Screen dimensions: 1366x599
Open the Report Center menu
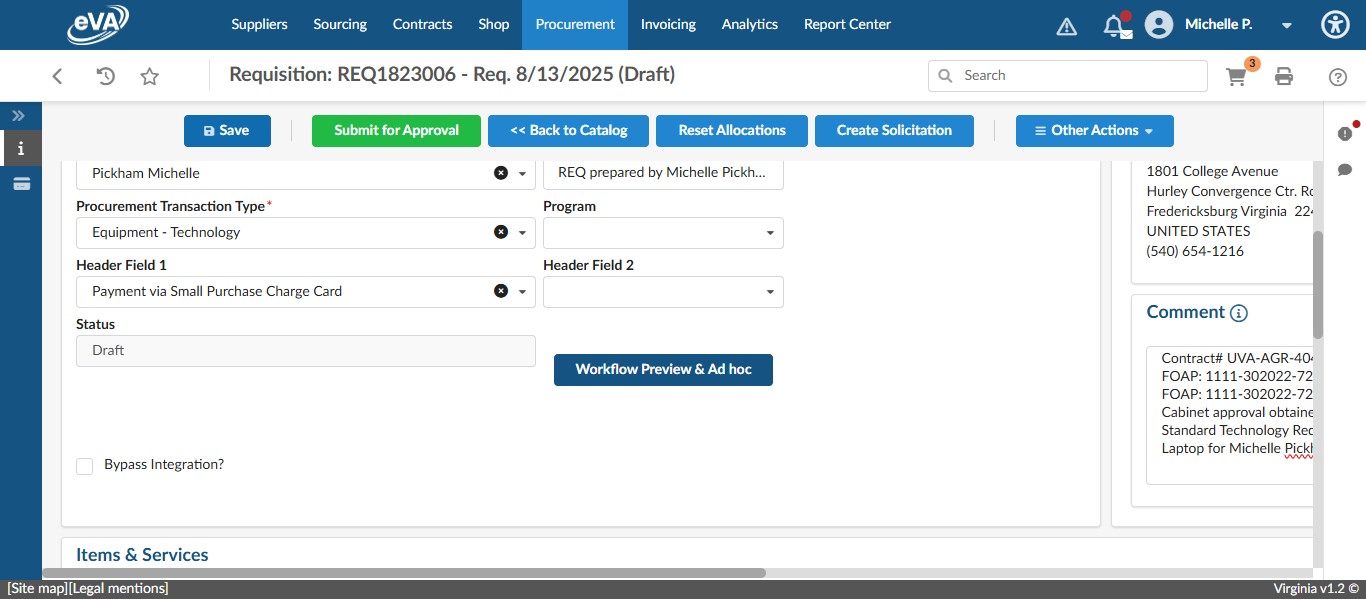point(847,24)
